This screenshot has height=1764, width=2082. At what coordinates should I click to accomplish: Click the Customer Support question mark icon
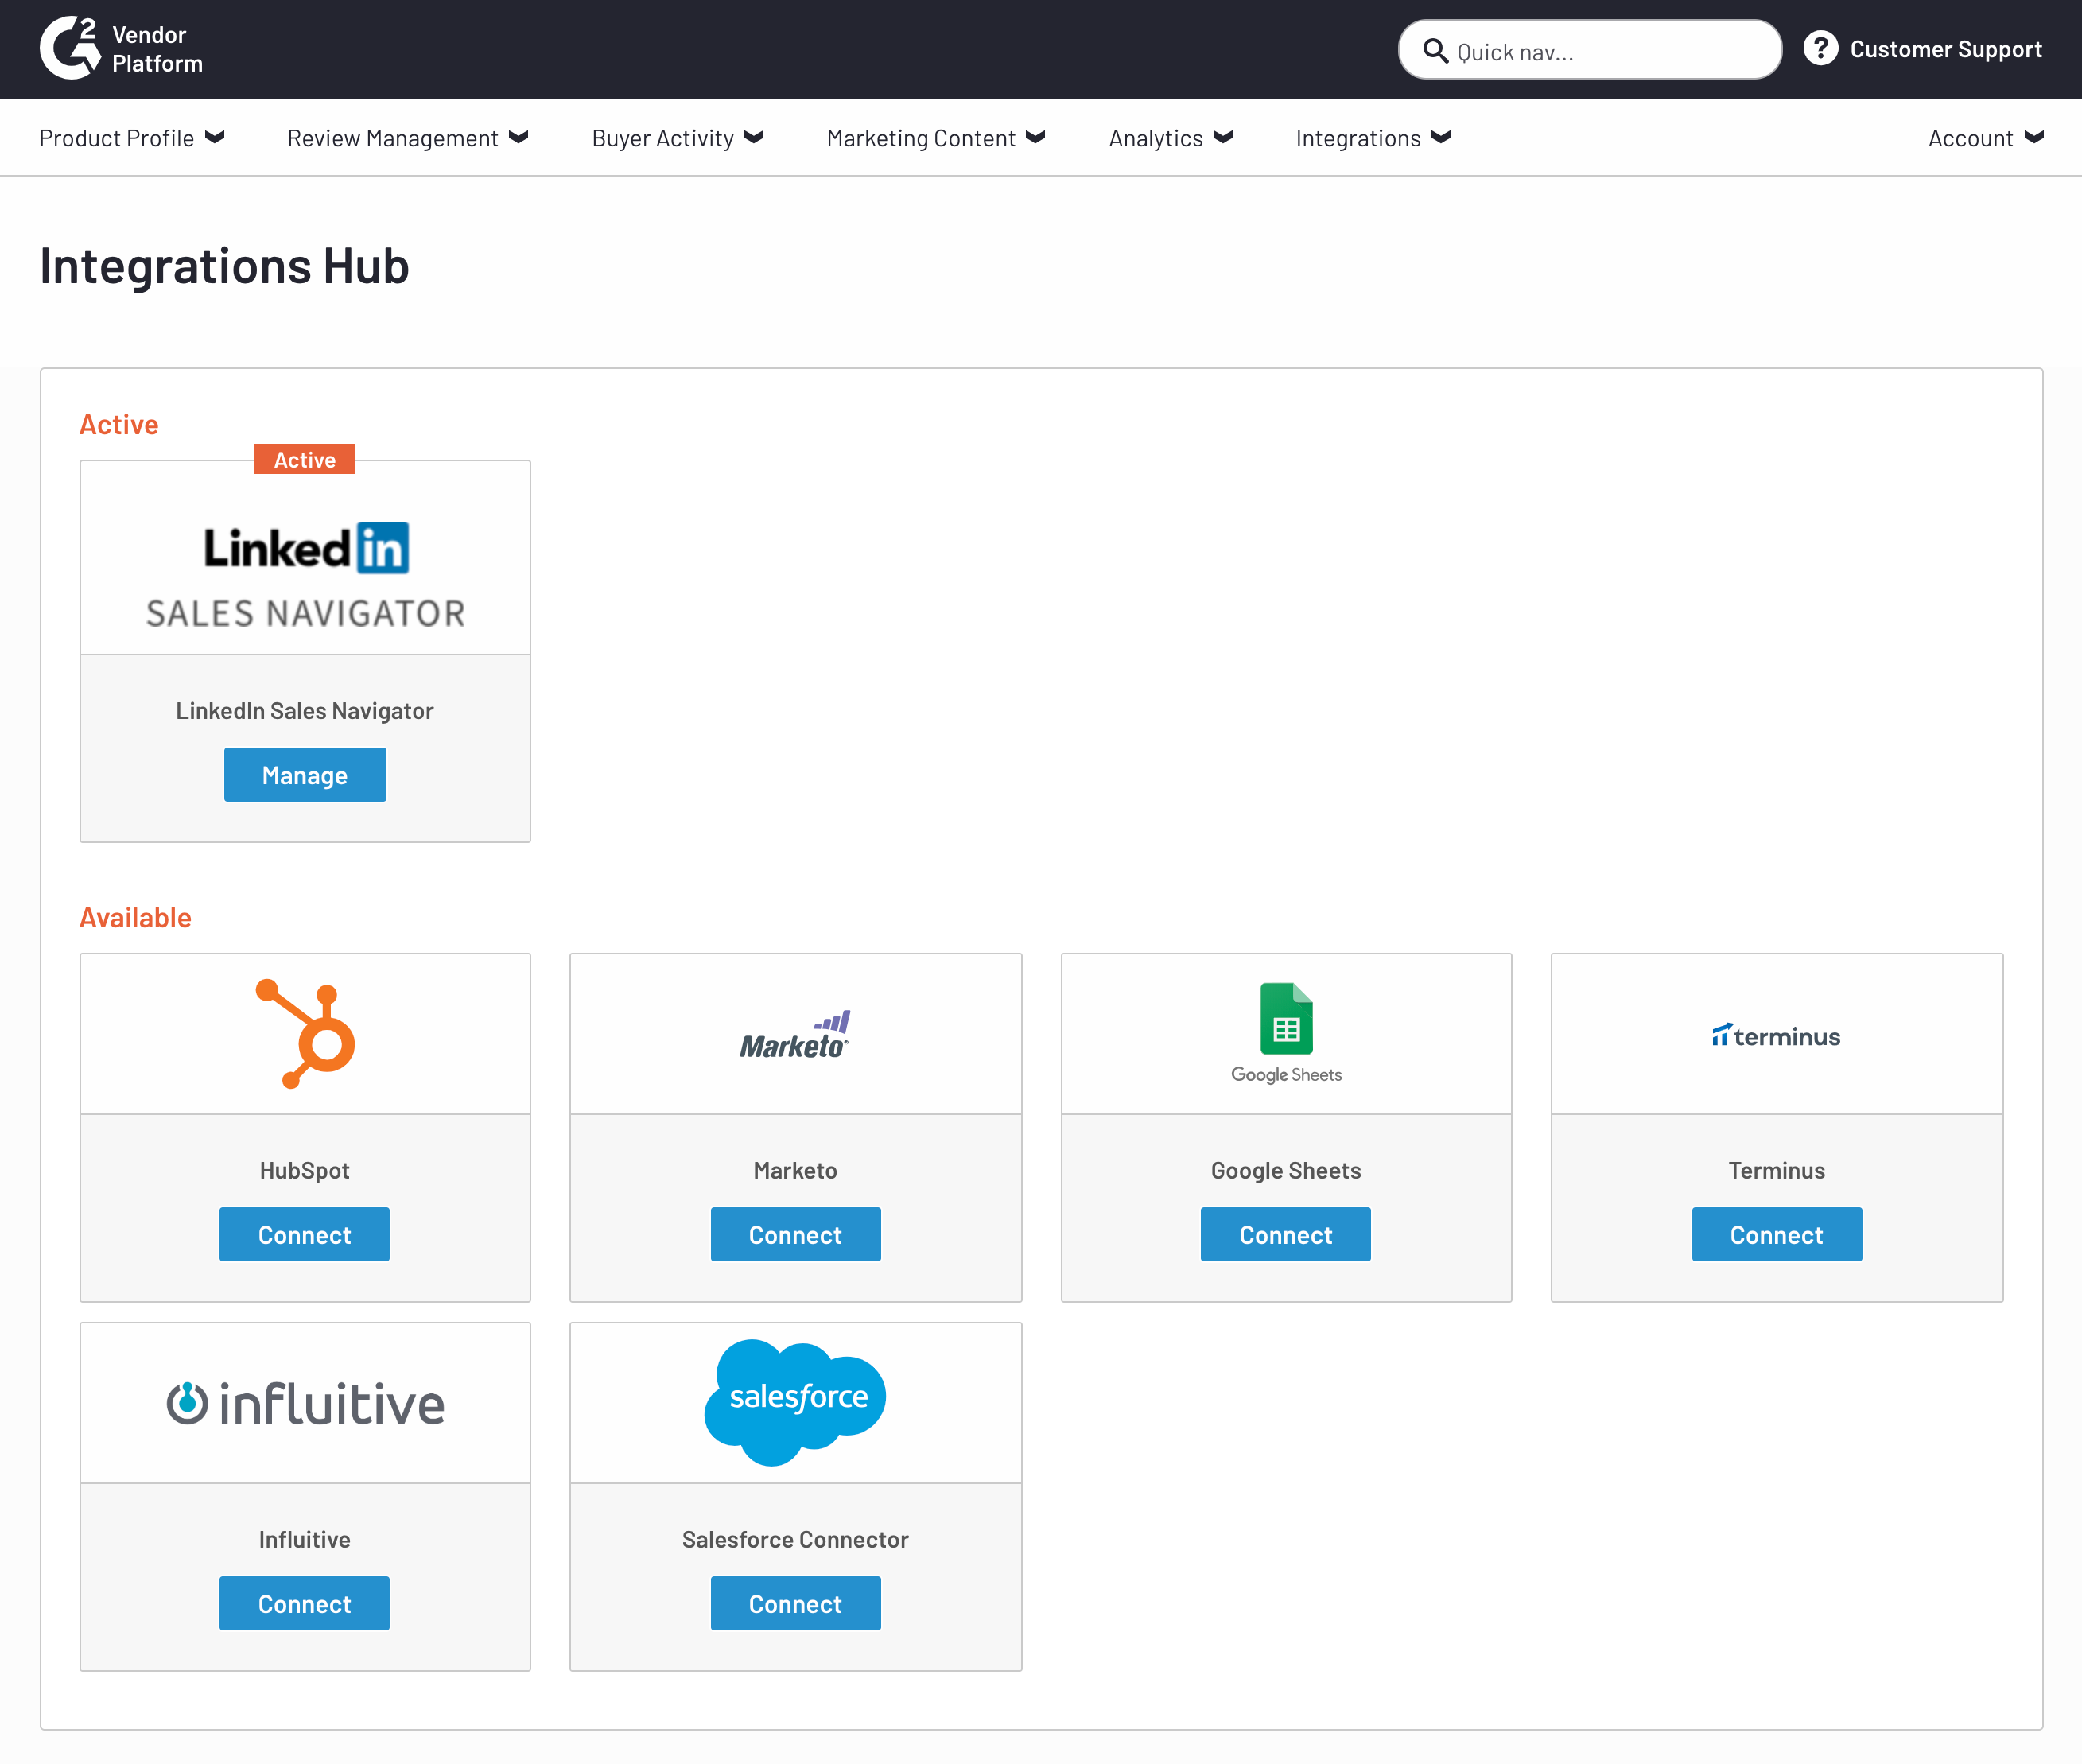(x=1820, y=48)
